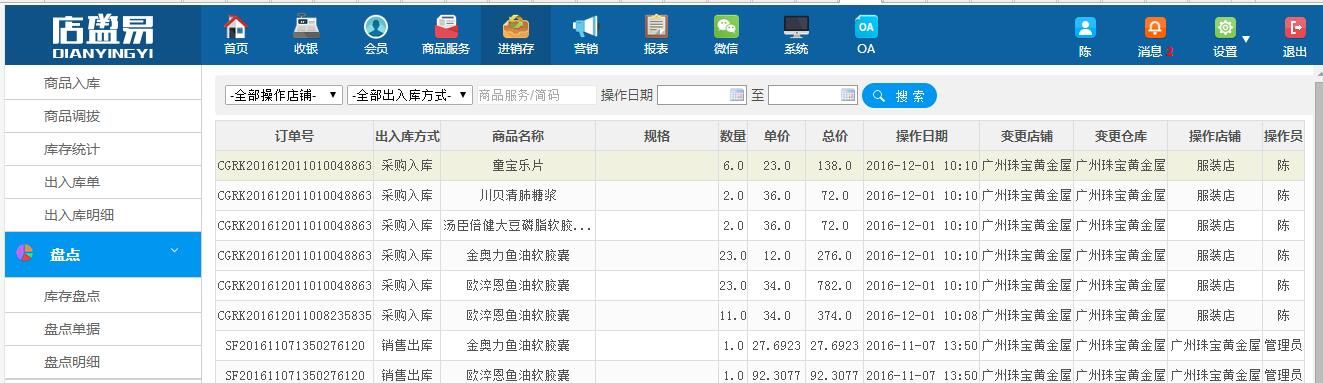
Task: Click the pie chart icon beside 盘点
Action: [25, 254]
